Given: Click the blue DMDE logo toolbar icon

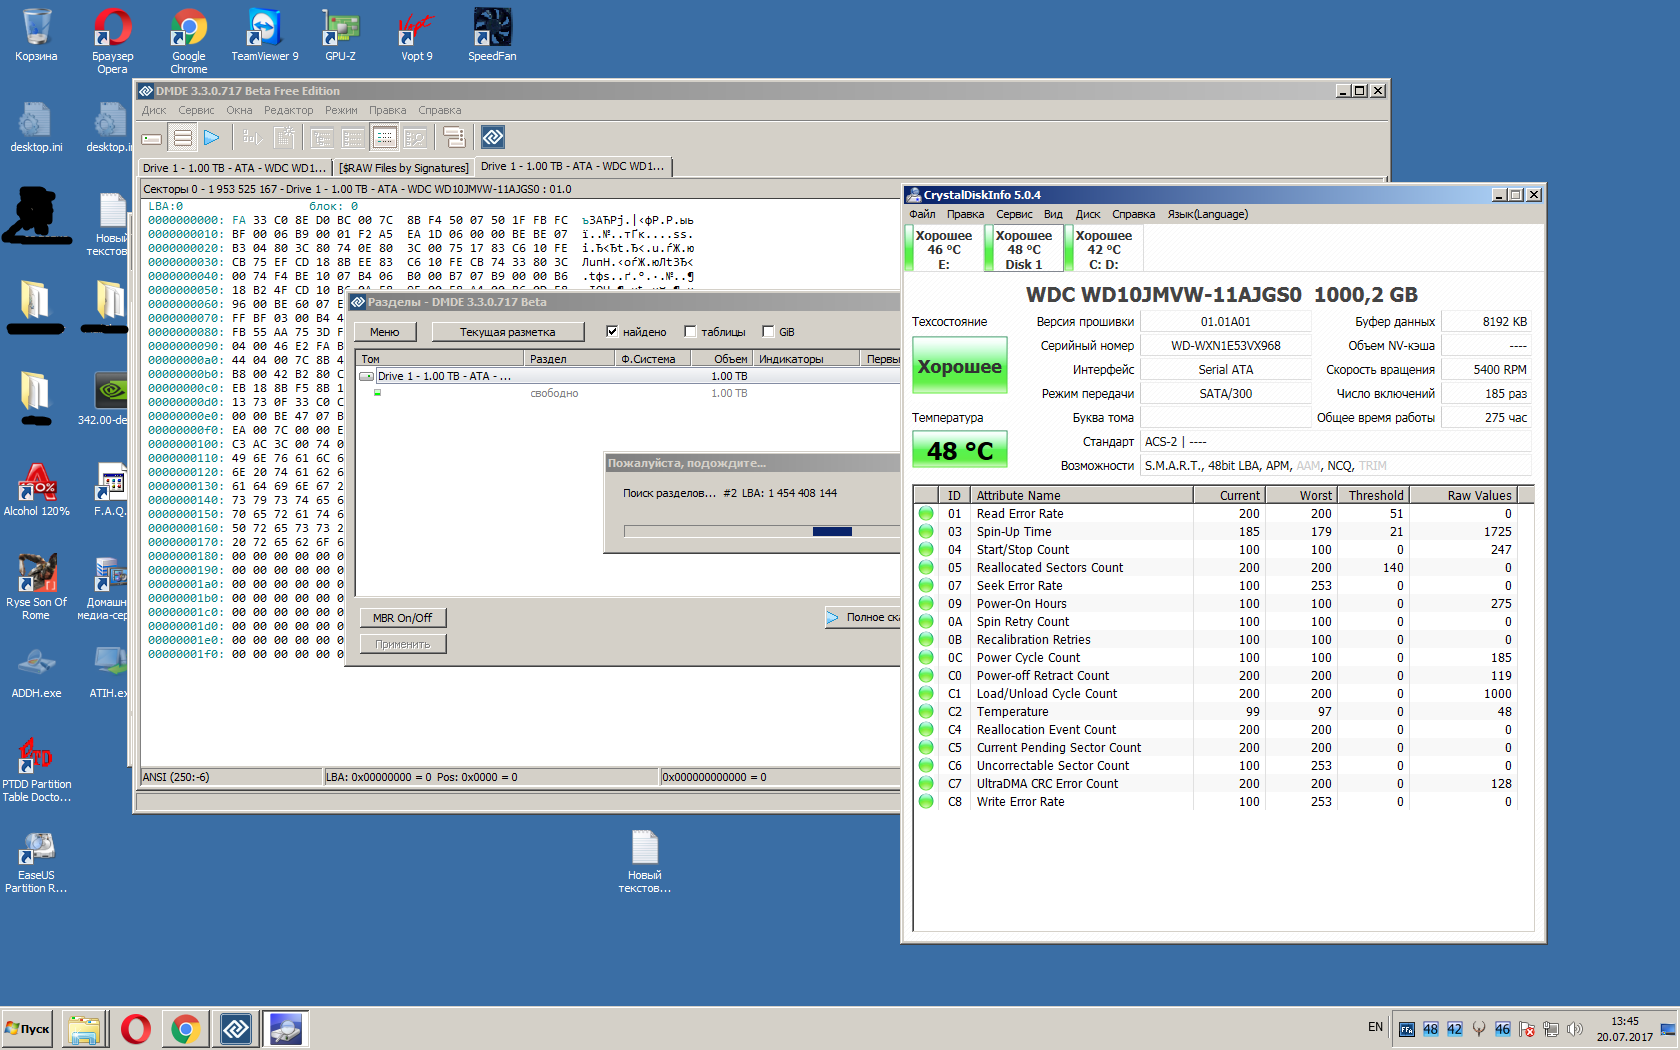Looking at the screenshot, I should pyautogui.click(x=493, y=137).
